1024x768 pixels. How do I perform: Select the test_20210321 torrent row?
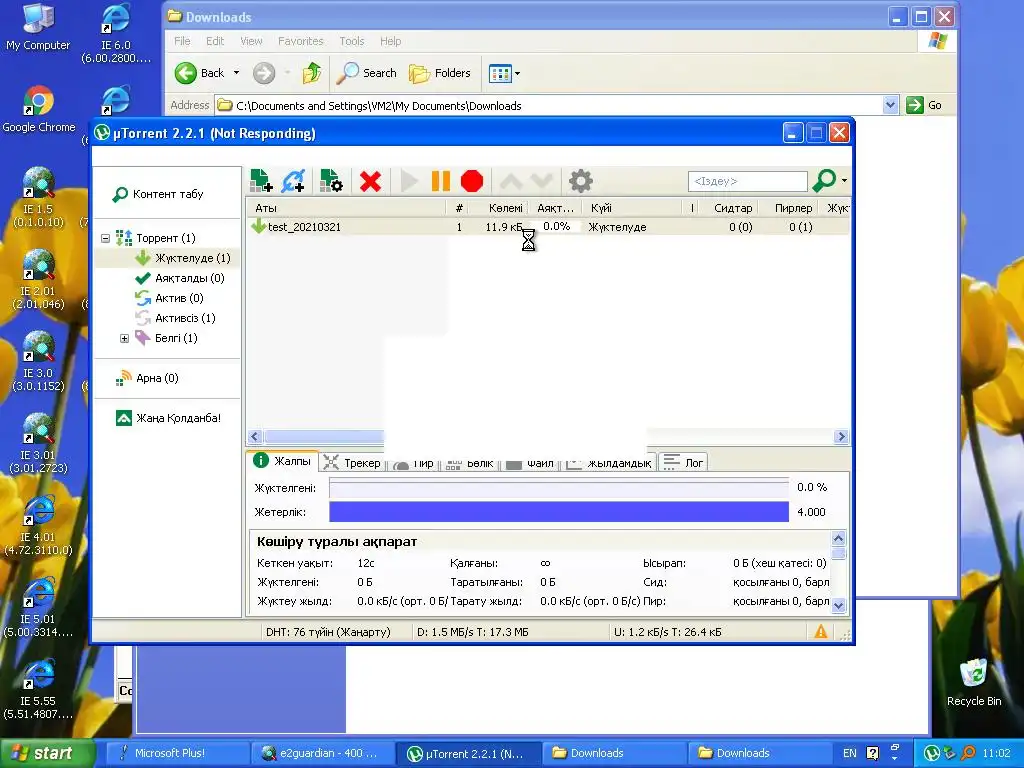[x=547, y=227]
